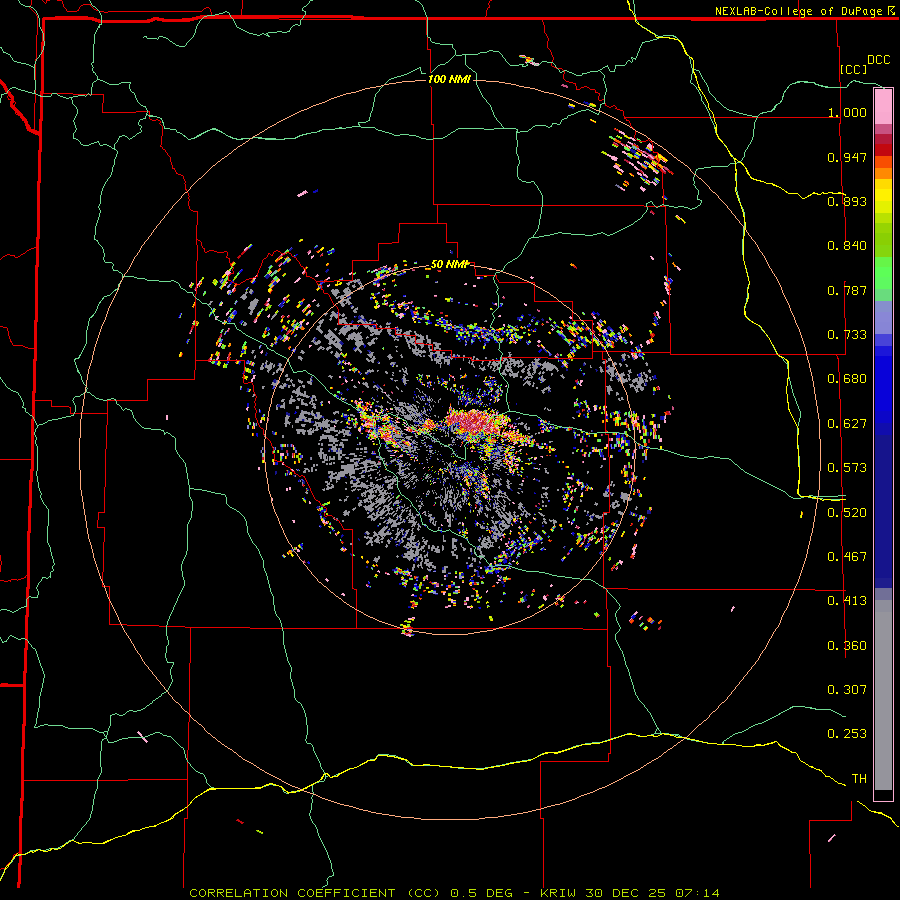Click the 0.520 scale value
900x900 pixels.
point(847,513)
